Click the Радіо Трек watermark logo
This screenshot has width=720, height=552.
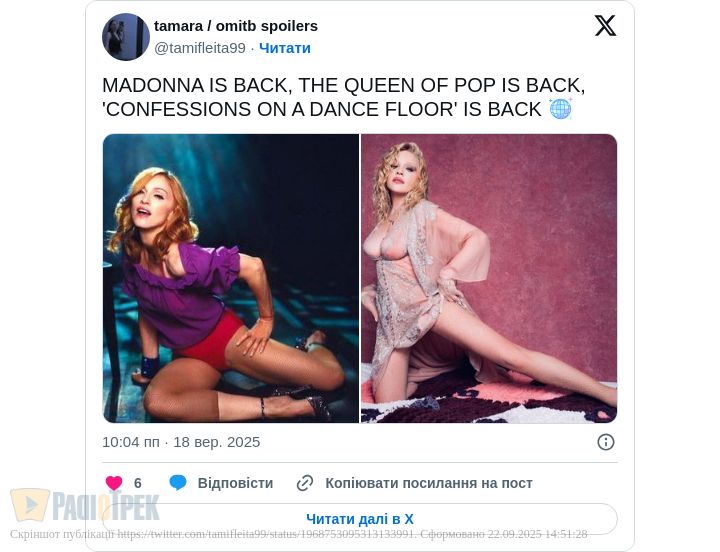point(85,506)
